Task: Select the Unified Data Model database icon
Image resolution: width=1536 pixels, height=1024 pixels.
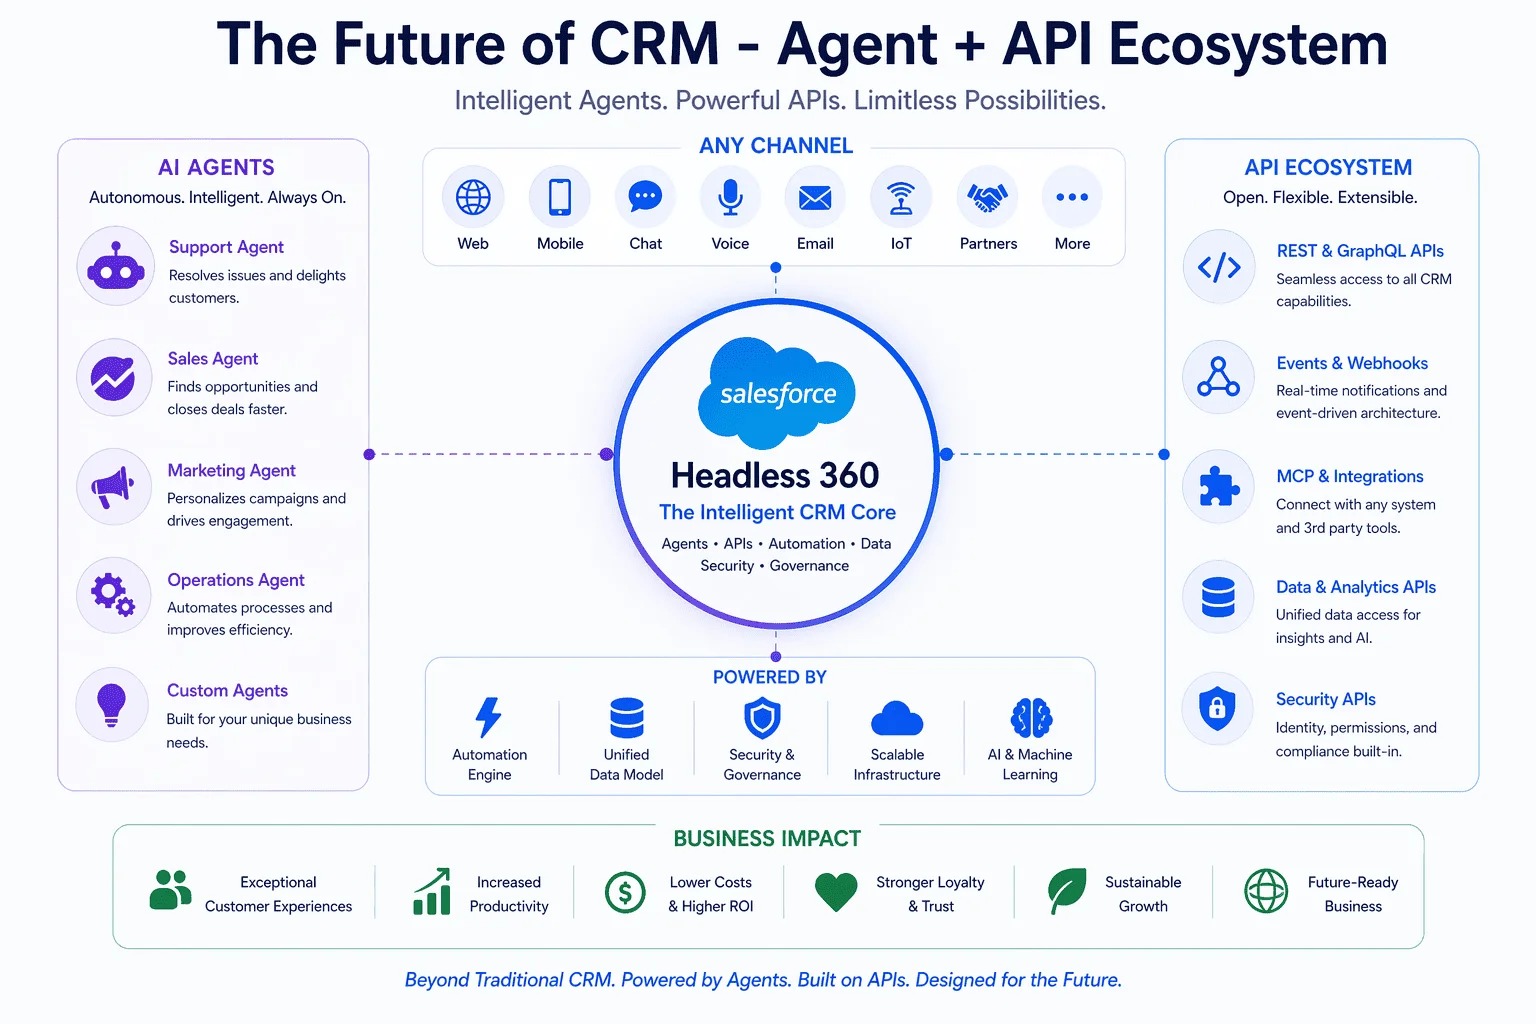Action: (x=627, y=718)
